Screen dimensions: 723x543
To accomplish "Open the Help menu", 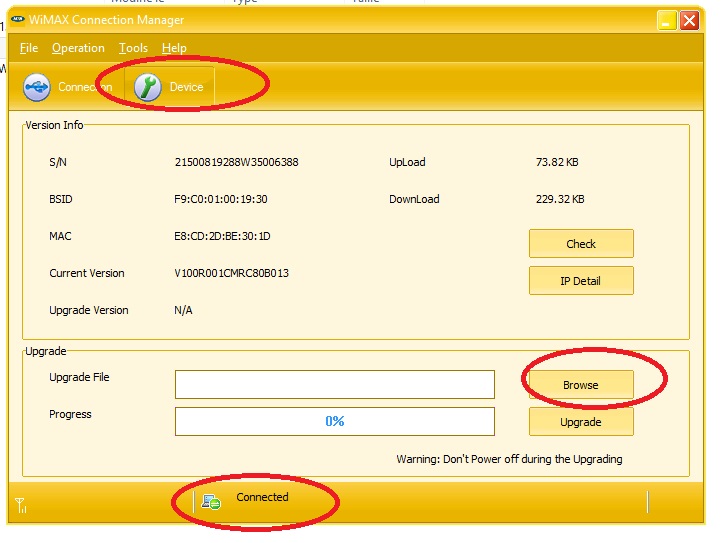I will point(174,48).
